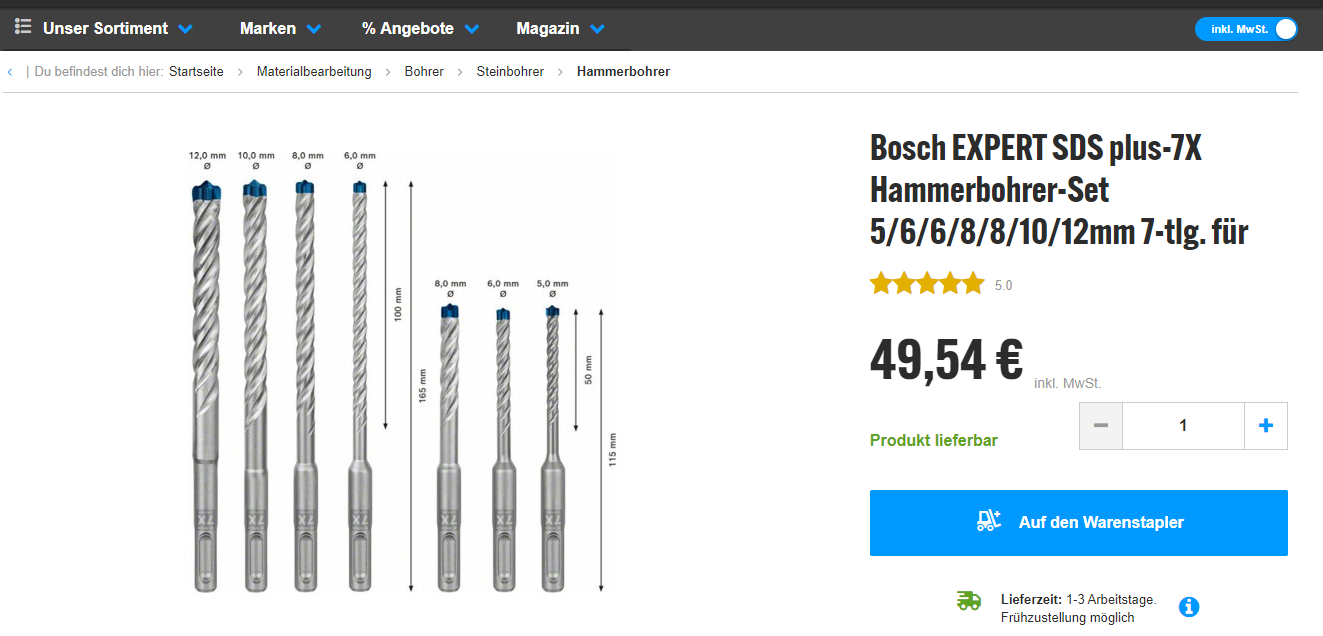This screenshot has width=1323, height=636.
Task: Open the Materialbearbeitung breadcrumb link
Action: [314, 72]
